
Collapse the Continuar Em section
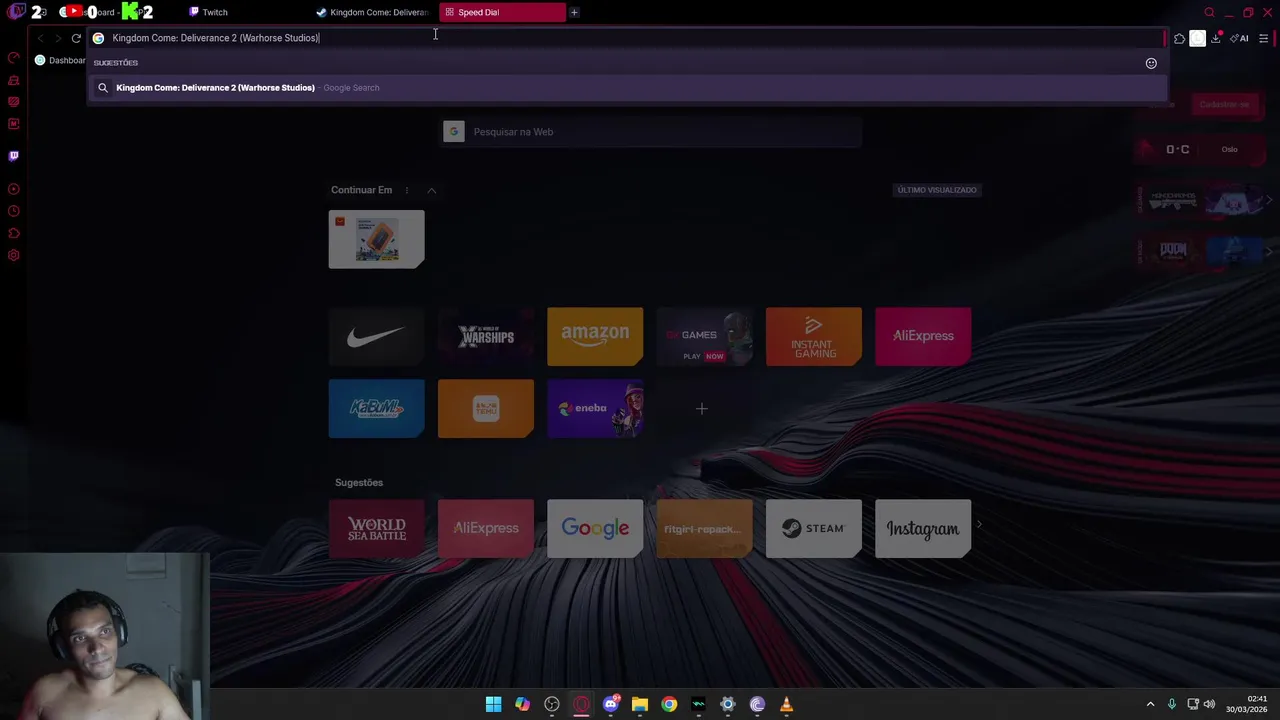coord(431,190)
